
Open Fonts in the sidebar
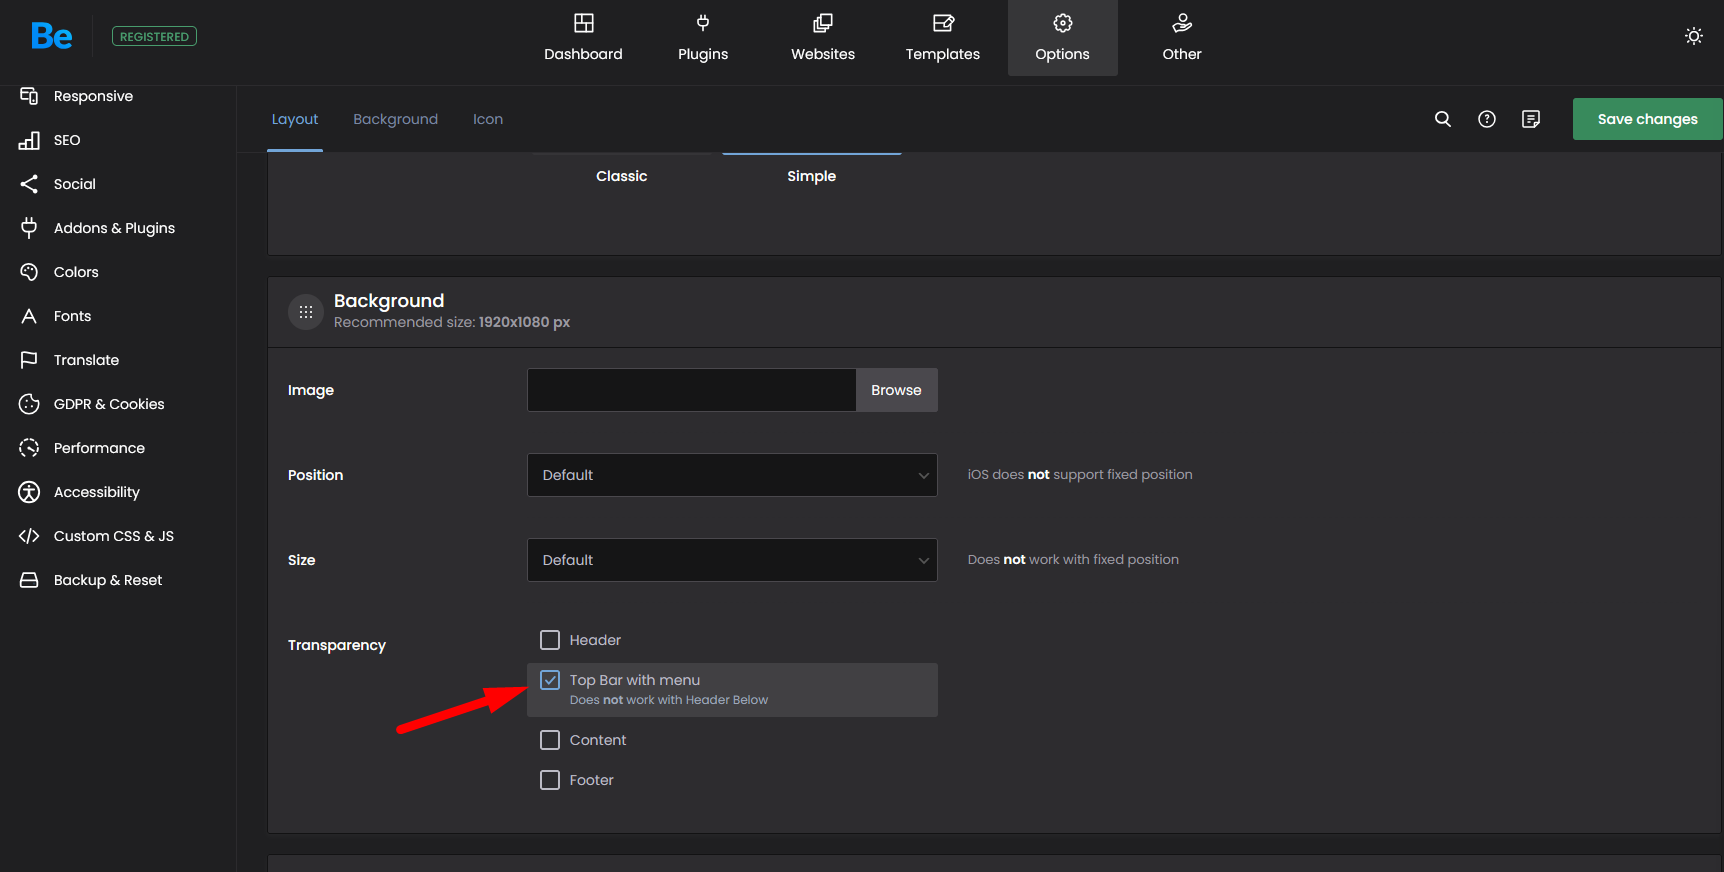72,316
